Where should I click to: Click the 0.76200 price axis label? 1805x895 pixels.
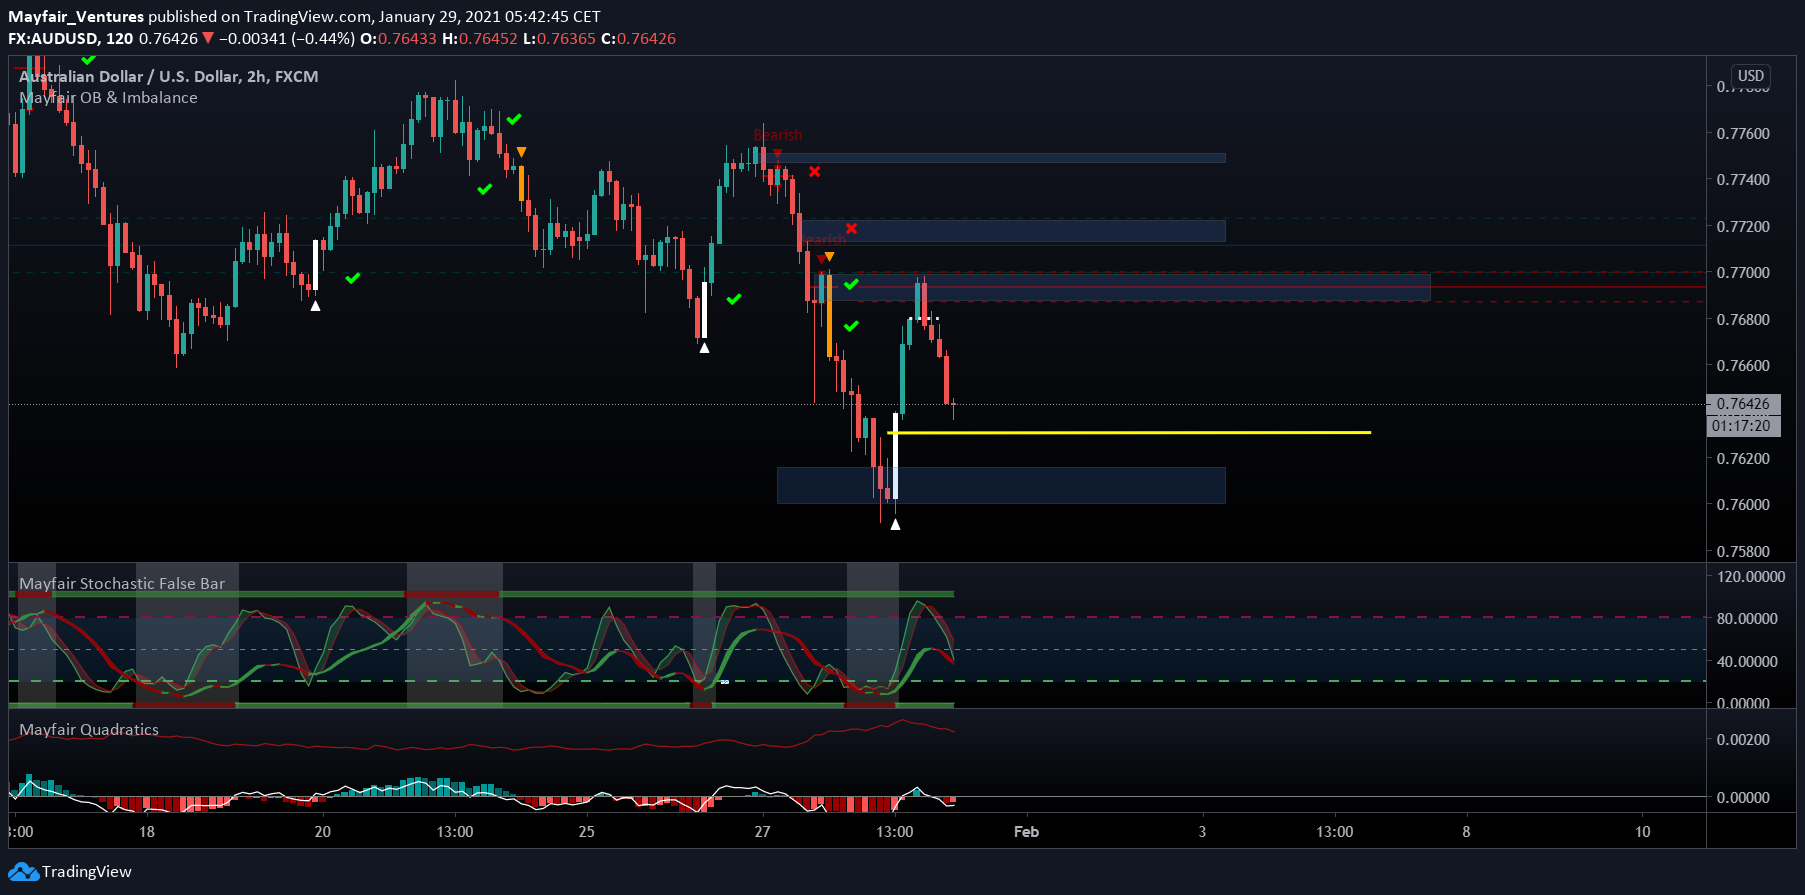[1743, 458]
